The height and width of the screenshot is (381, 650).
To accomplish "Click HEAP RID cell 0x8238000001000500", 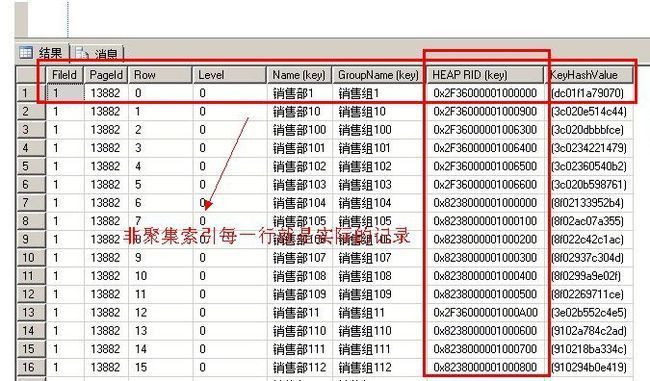I will tap(485, 294).
